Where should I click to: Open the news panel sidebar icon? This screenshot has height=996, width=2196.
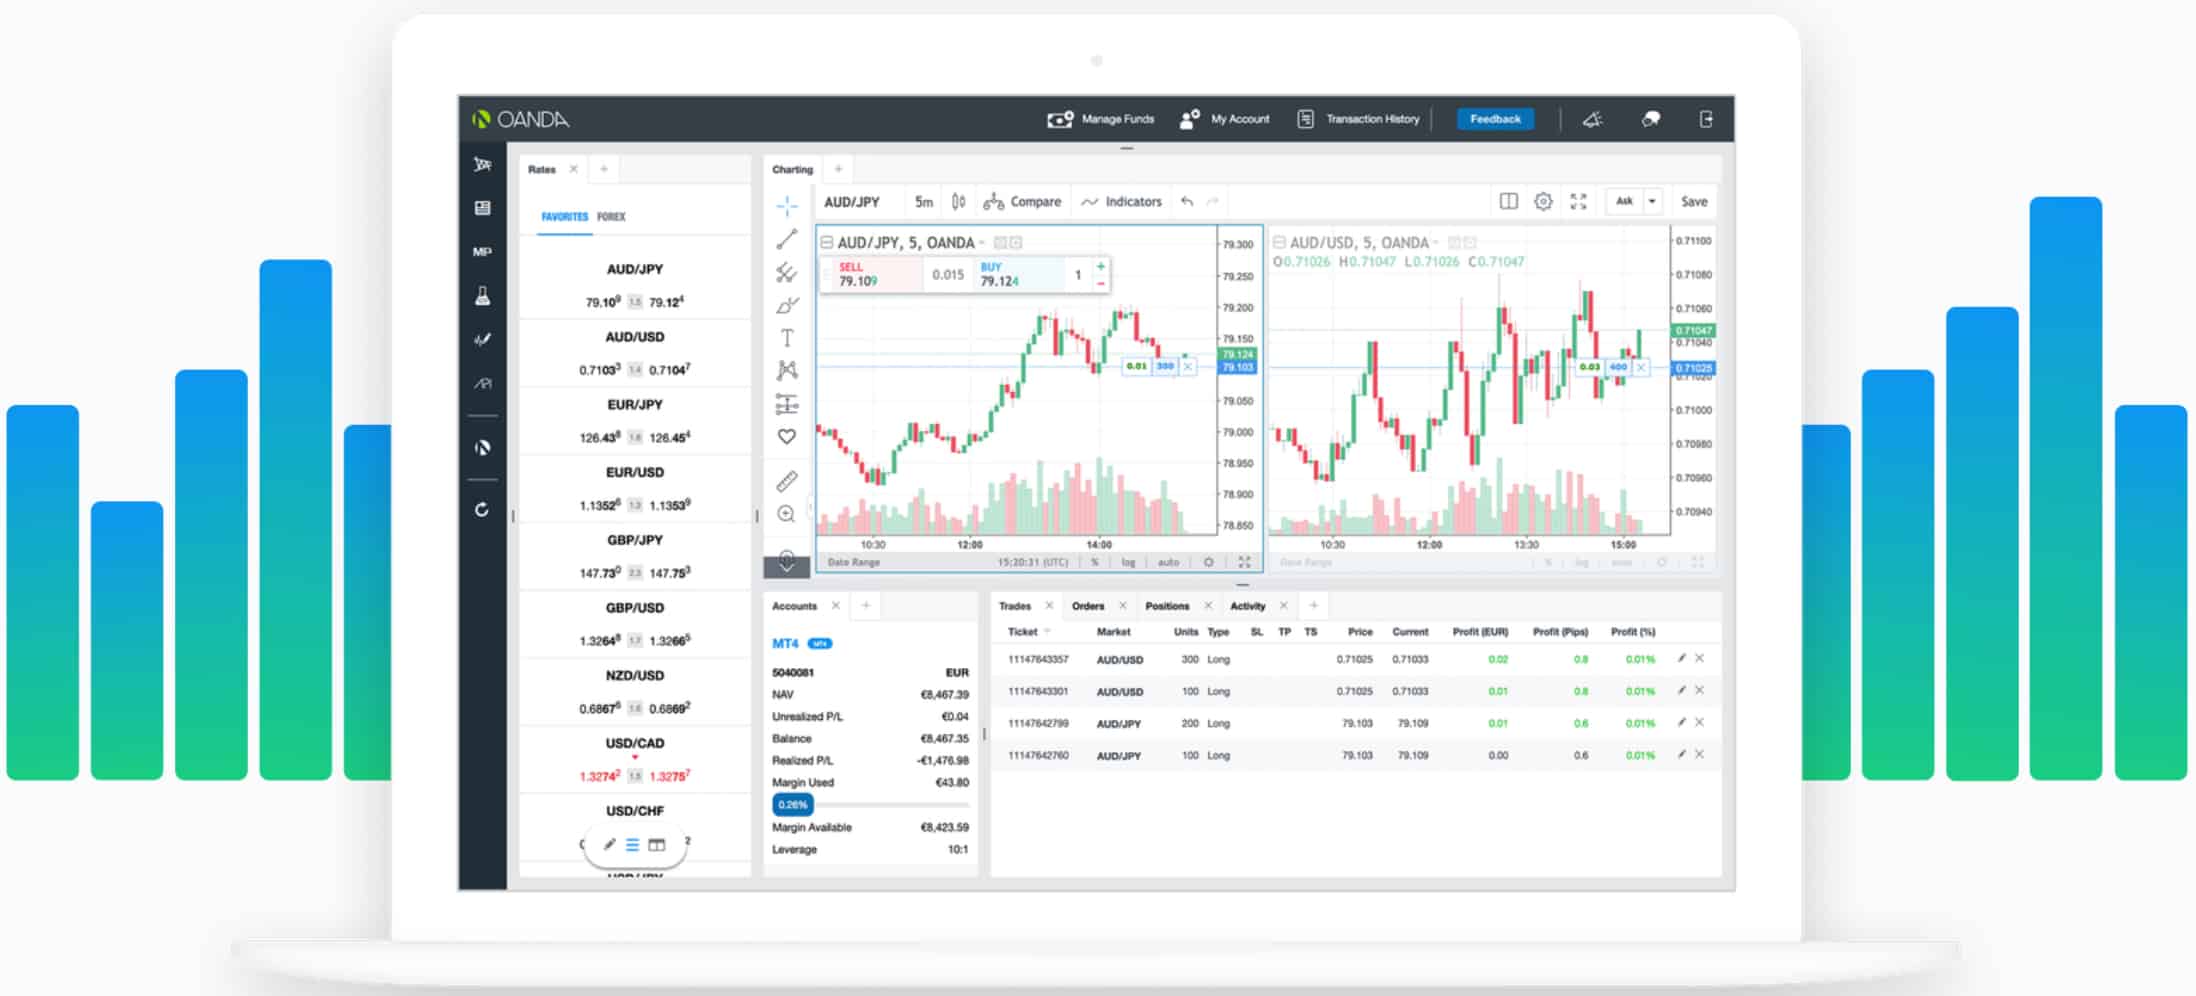coord(482,208)
